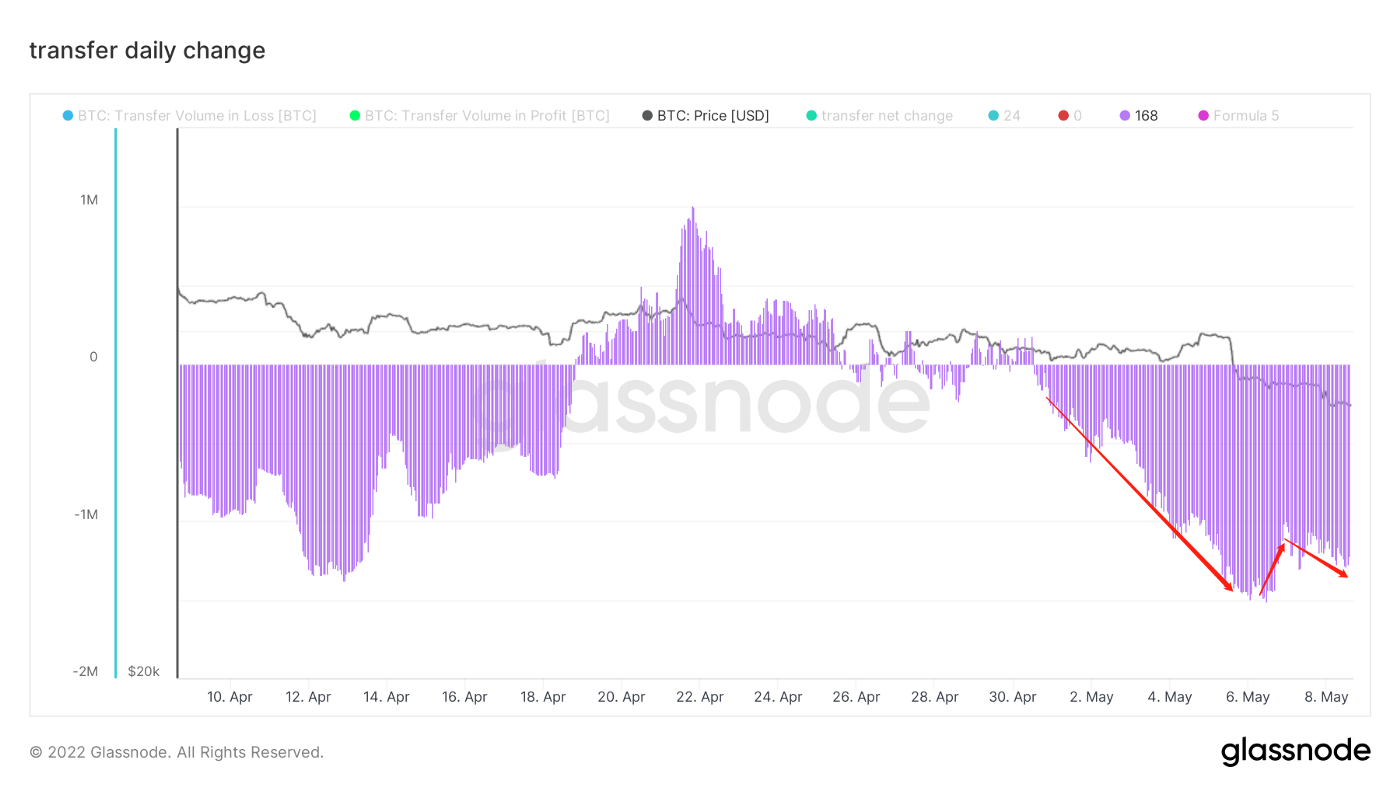Click the teal transfer net change dot
The height and width of the screenshot is (787, 1400).
pyautogui.click(x=812, y=116)
